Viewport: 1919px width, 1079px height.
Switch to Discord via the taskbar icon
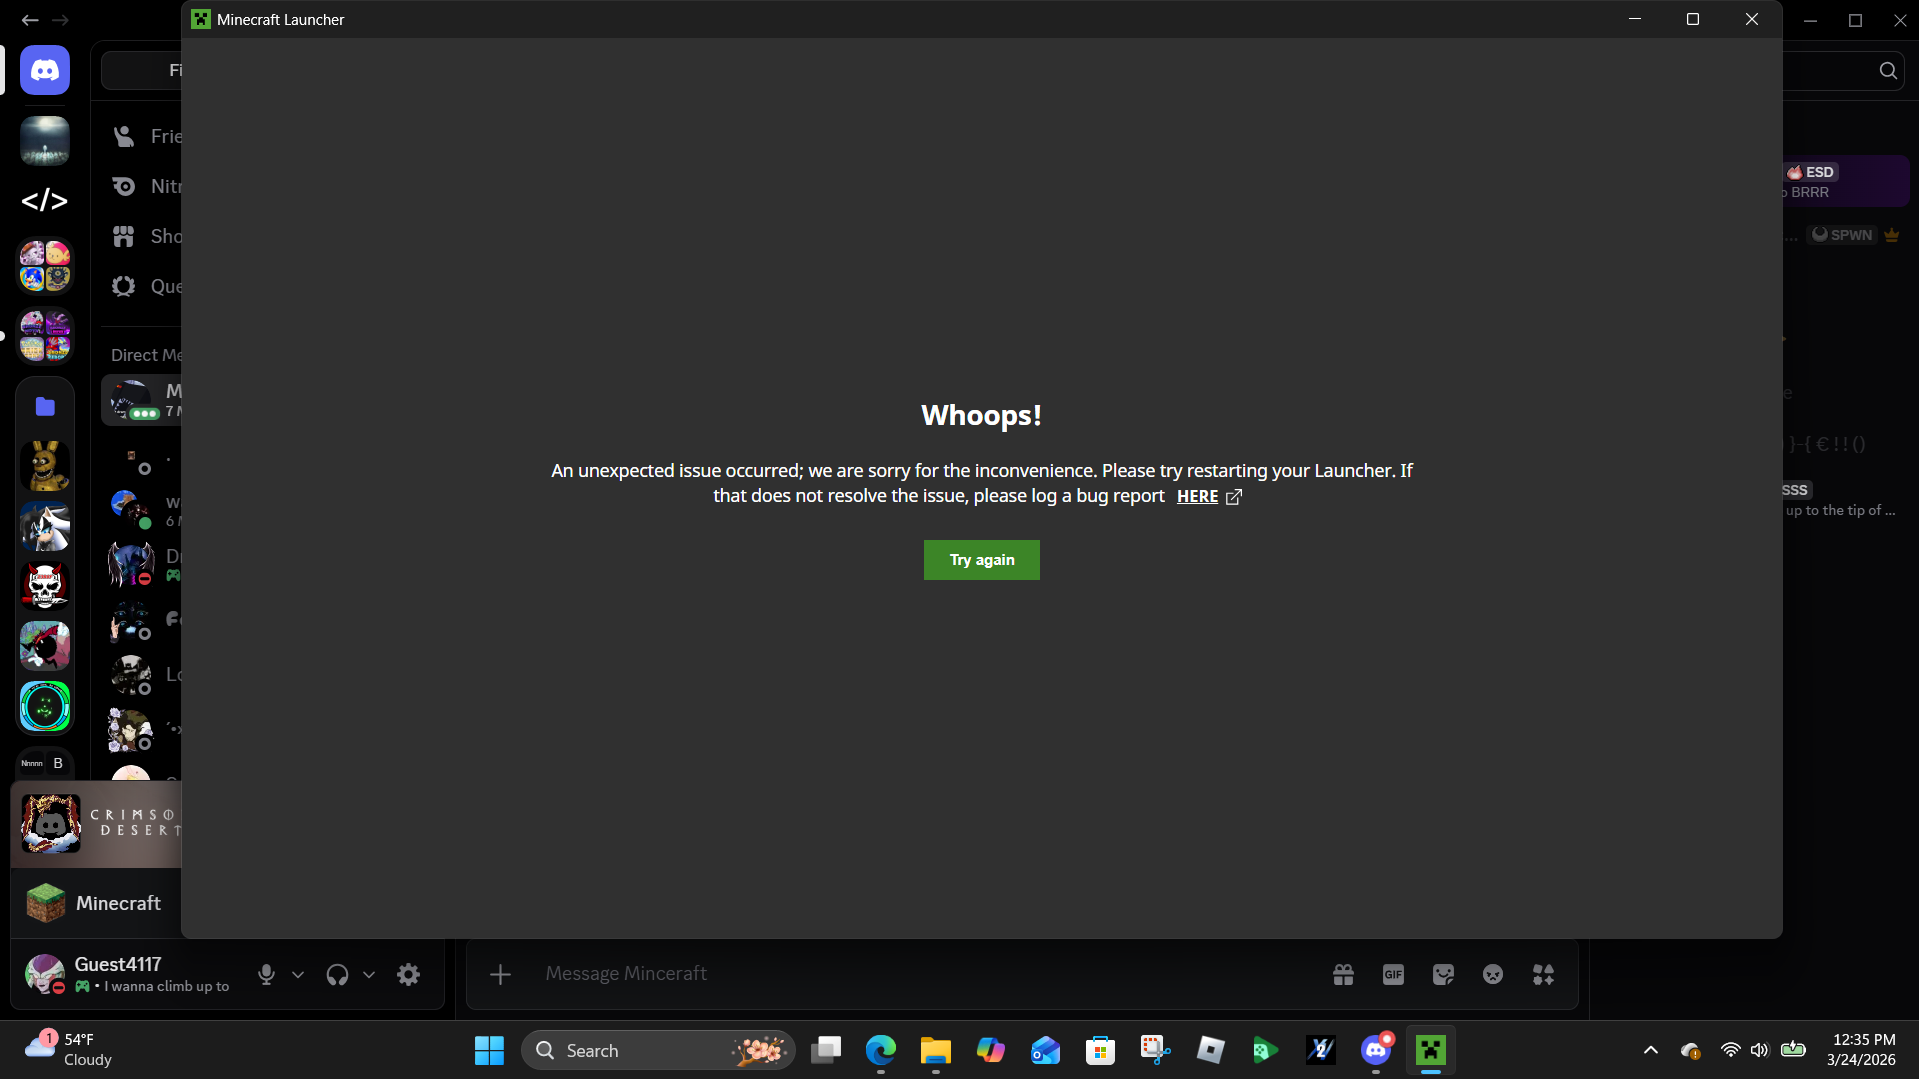point(1376,1051)
